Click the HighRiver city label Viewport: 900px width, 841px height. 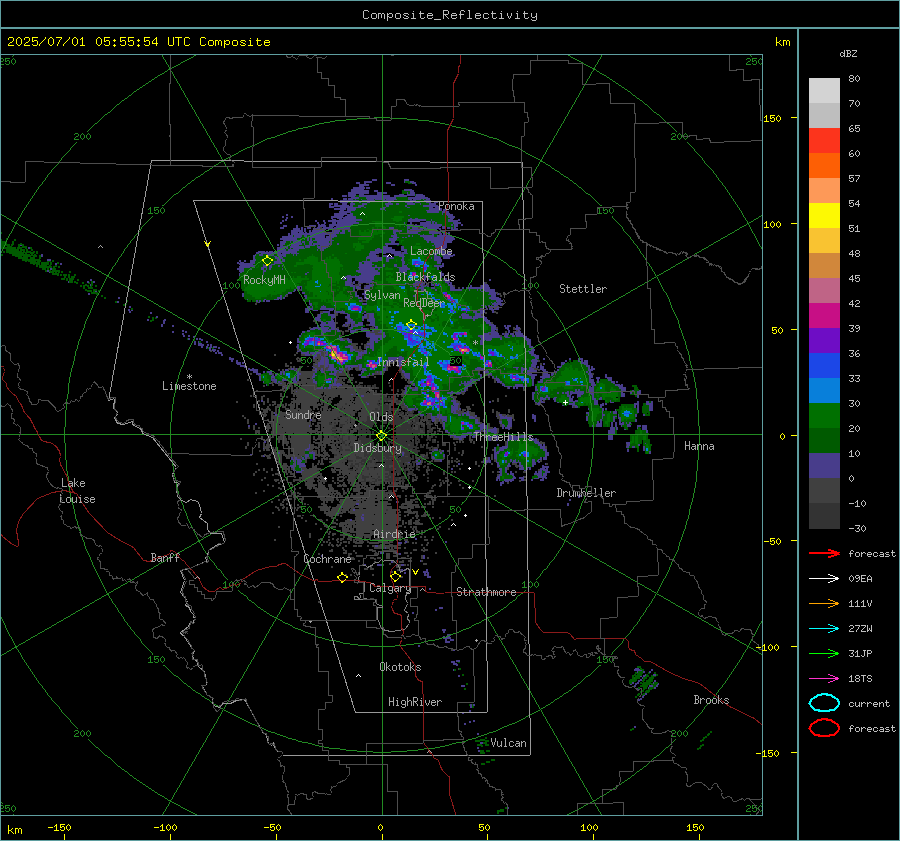point(415,702)
